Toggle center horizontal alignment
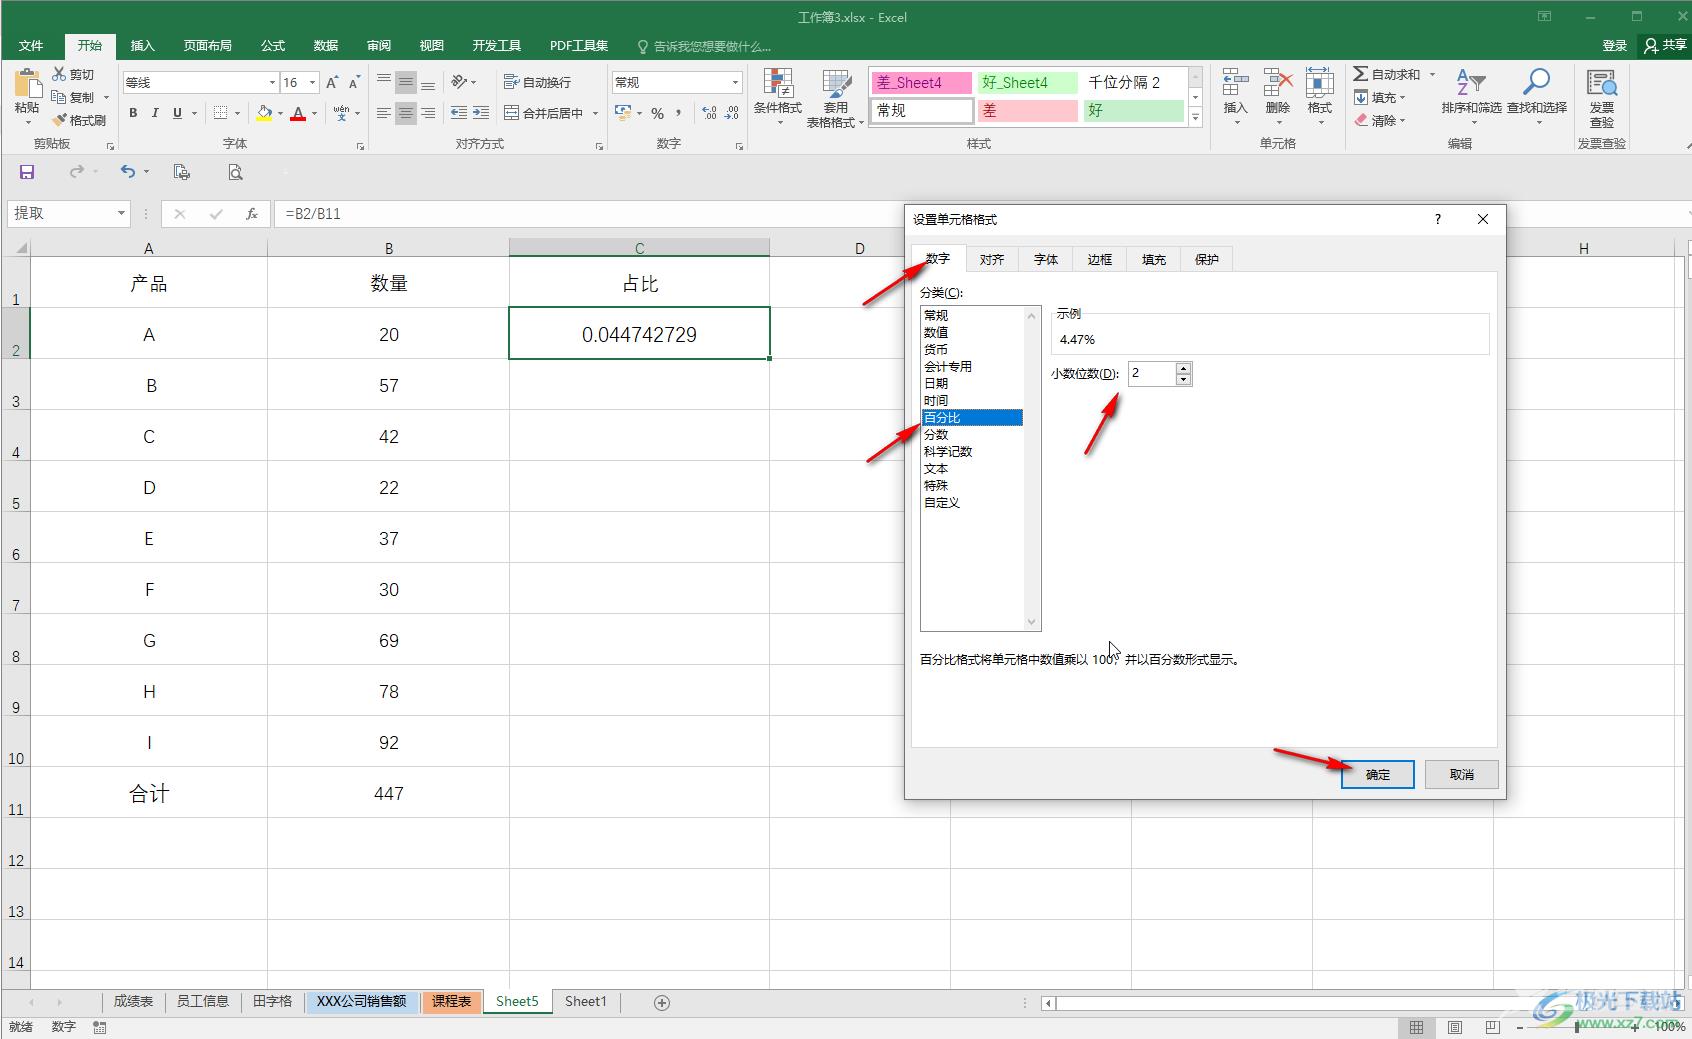 coord(405,113)
